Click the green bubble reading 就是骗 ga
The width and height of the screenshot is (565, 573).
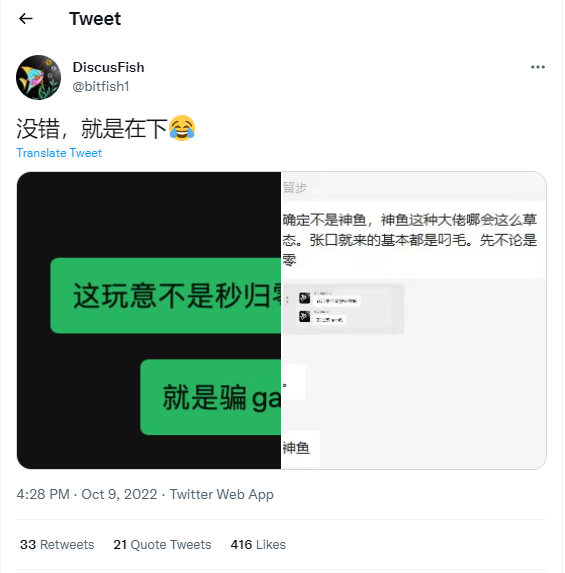[211, 397]
